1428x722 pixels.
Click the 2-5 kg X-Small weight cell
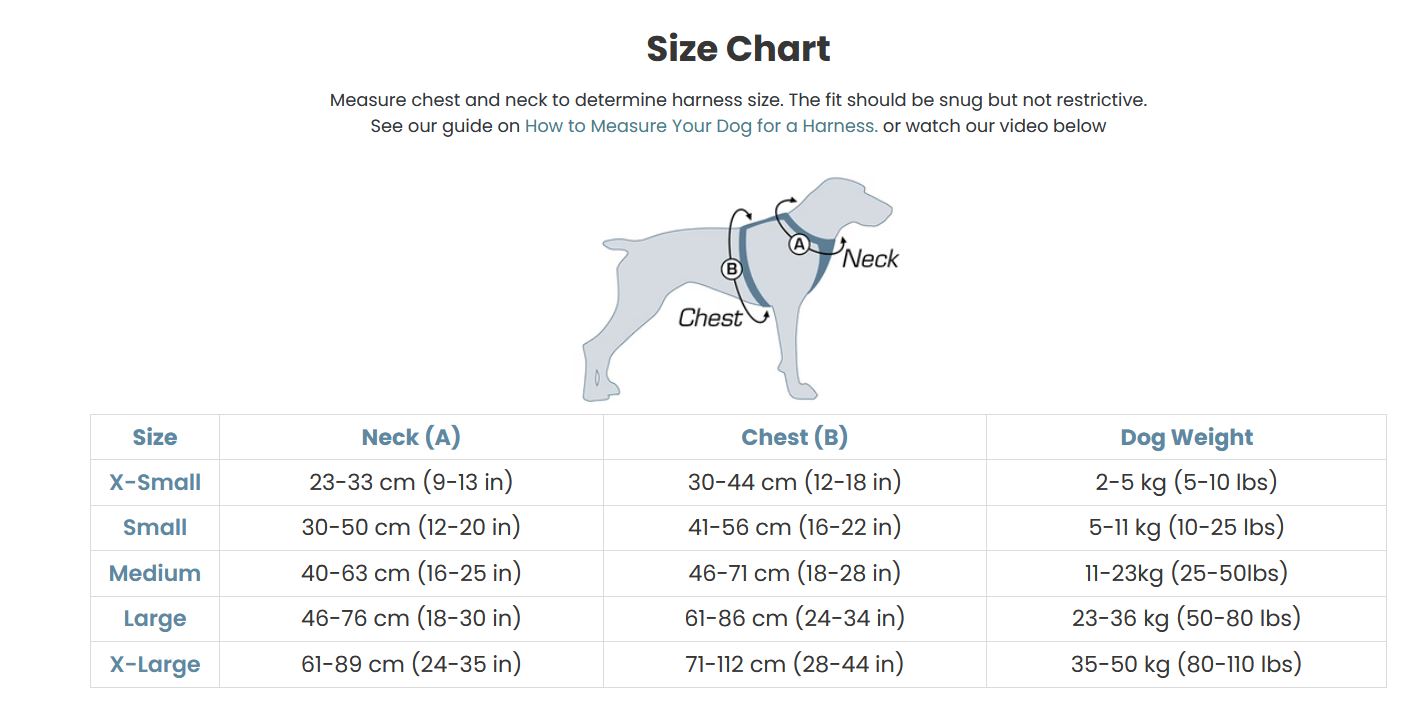point(1186,482)
